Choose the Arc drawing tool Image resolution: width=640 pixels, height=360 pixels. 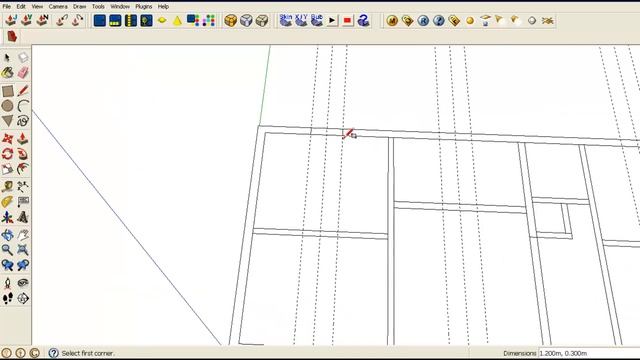(x=23, y=106)
